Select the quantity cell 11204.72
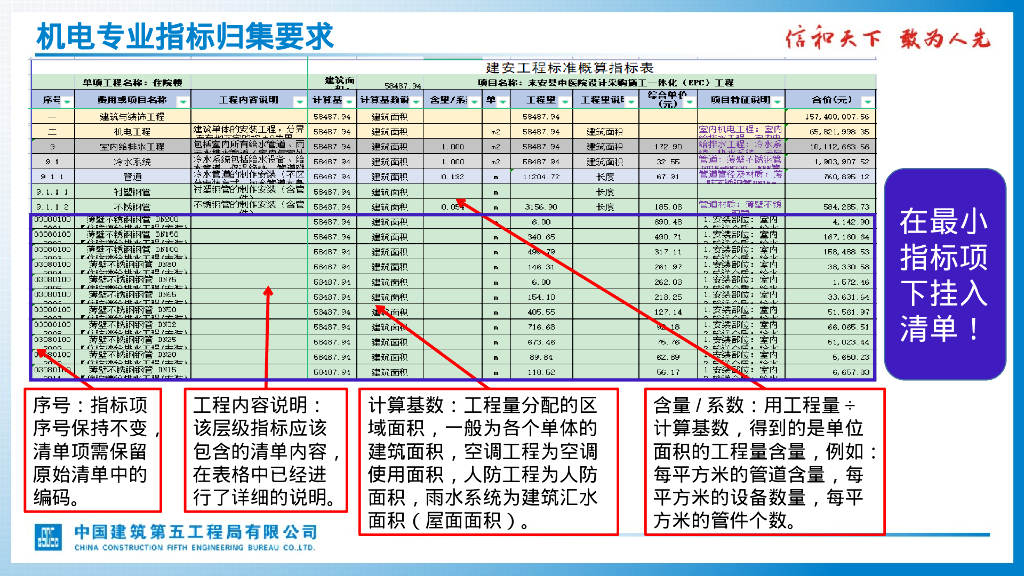 point(541,176)
